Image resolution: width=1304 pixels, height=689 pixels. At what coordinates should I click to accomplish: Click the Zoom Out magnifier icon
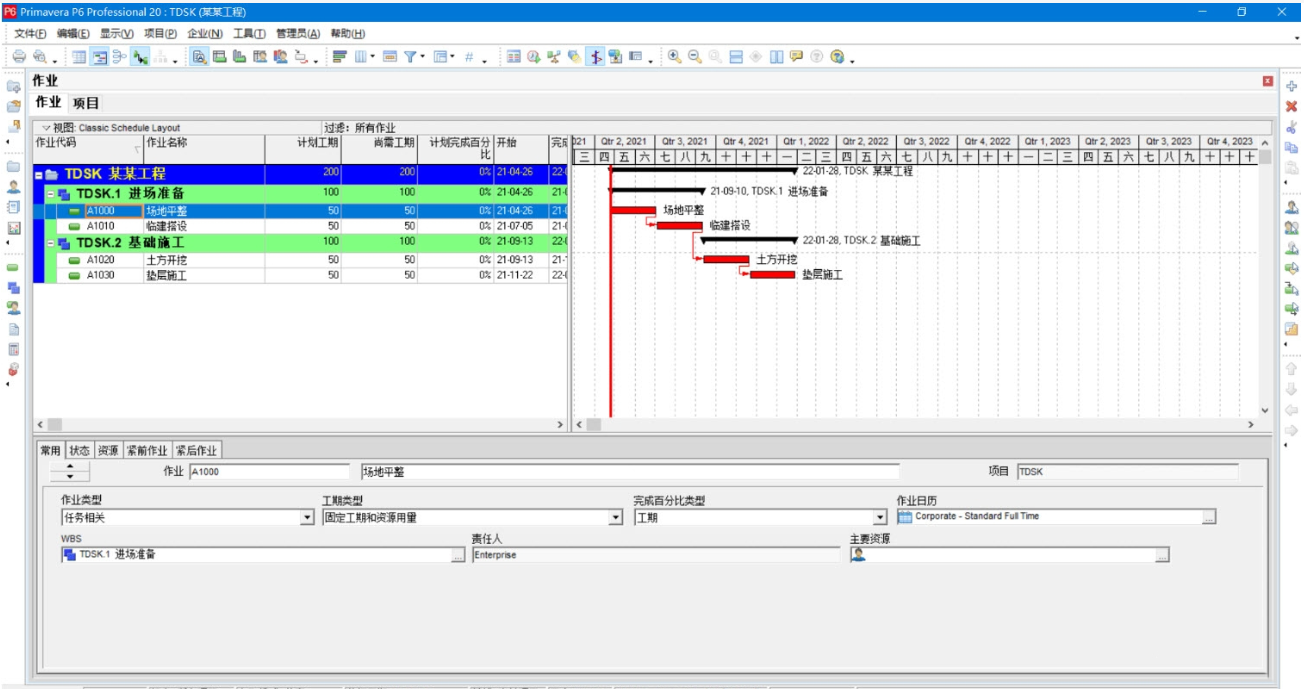pos(695,57)
